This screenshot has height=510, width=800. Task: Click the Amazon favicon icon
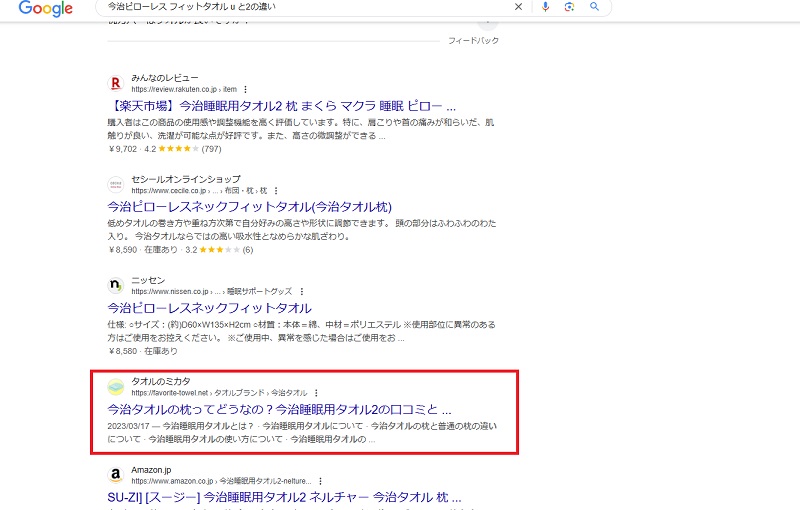tap(116, 475)
